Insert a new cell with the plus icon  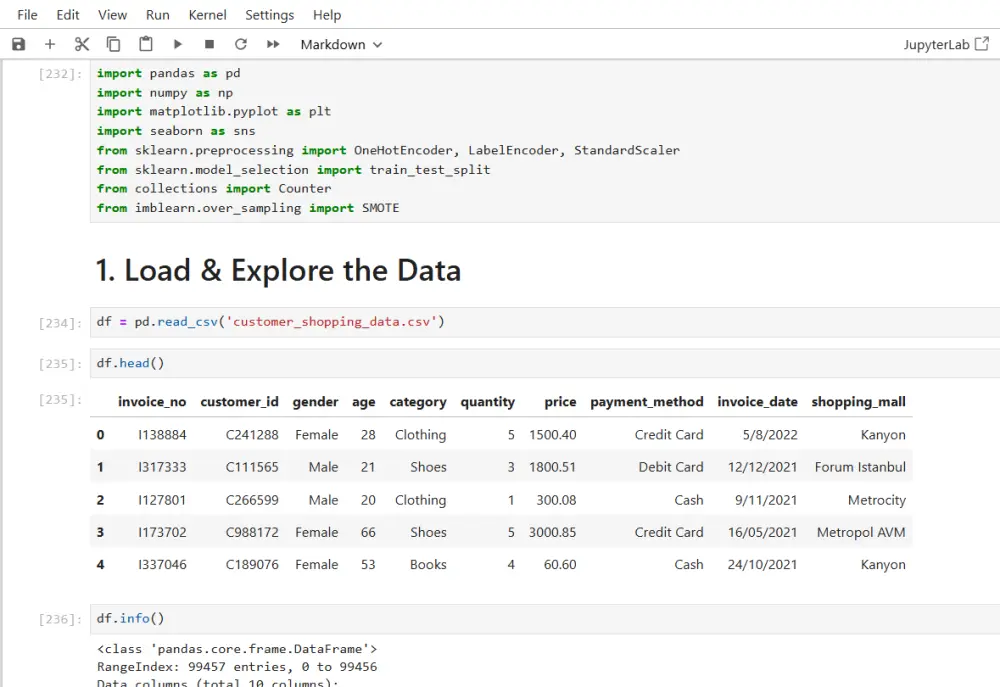click(50, 44)
